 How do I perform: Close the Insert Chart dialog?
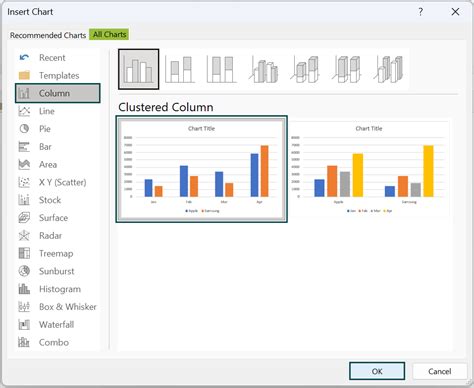click(x=455, y=12)
